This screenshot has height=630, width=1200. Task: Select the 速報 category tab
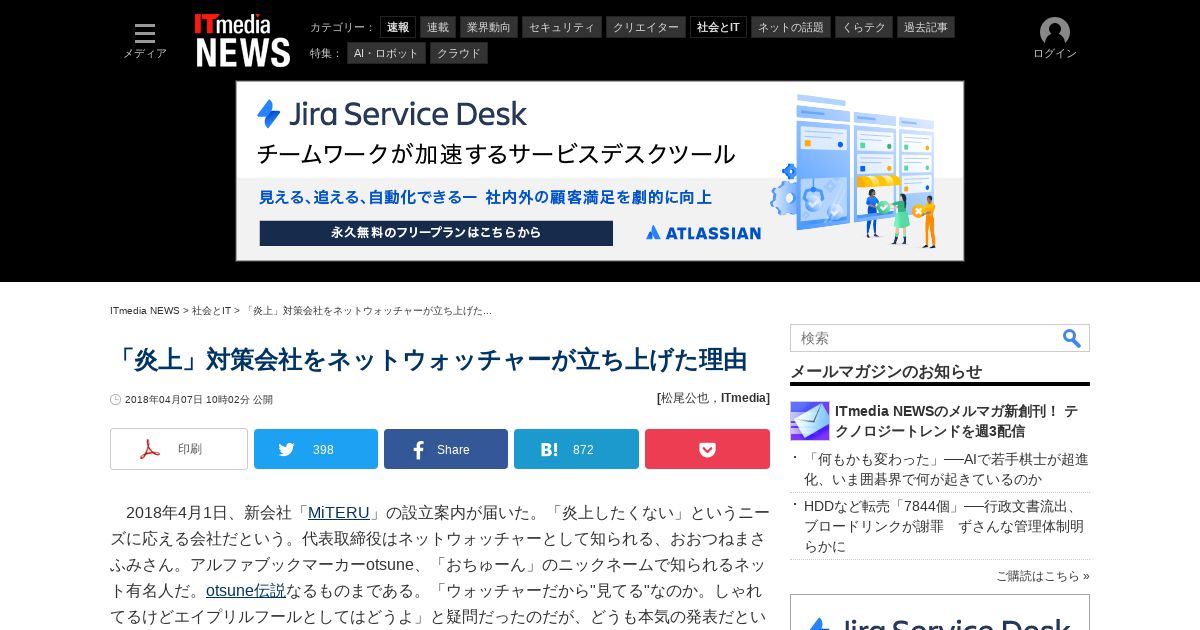coord(398,27)
